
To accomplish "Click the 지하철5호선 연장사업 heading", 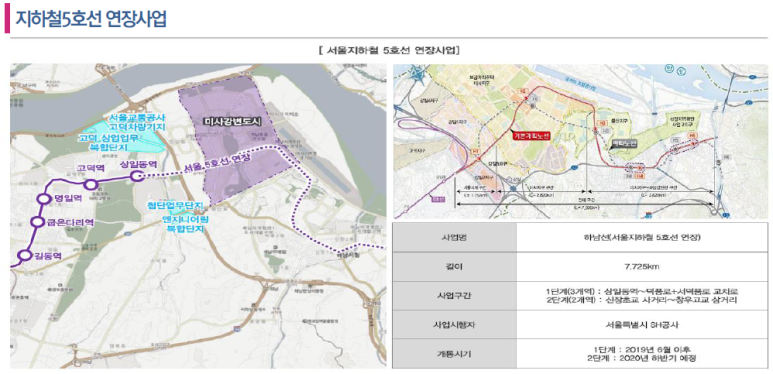I will coord(91,18).
